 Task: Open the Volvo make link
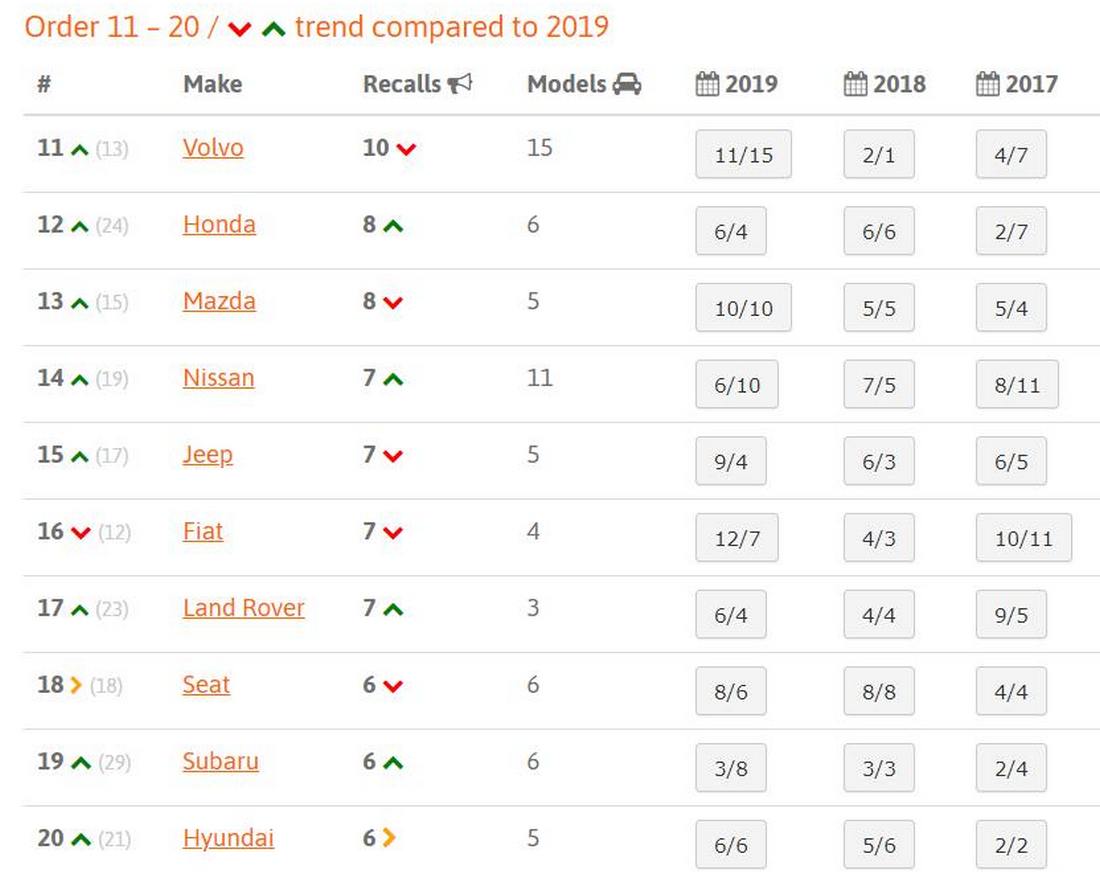(213, 148)
